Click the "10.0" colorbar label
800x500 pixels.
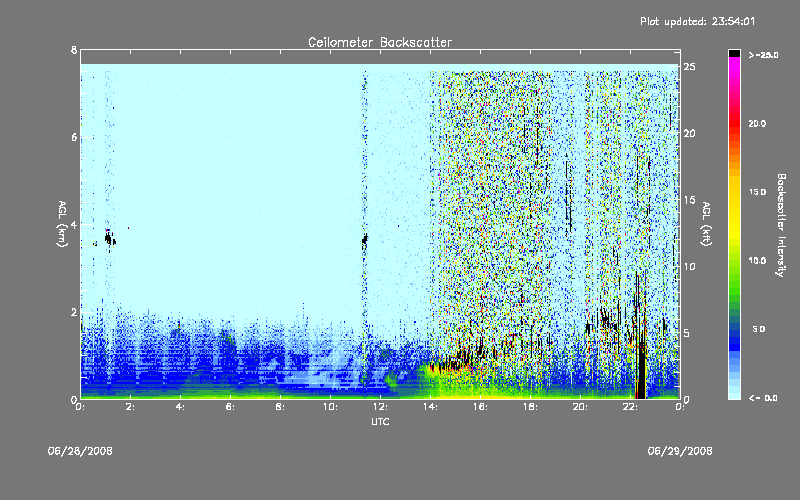pyautogui.click(x=757, y=261)
